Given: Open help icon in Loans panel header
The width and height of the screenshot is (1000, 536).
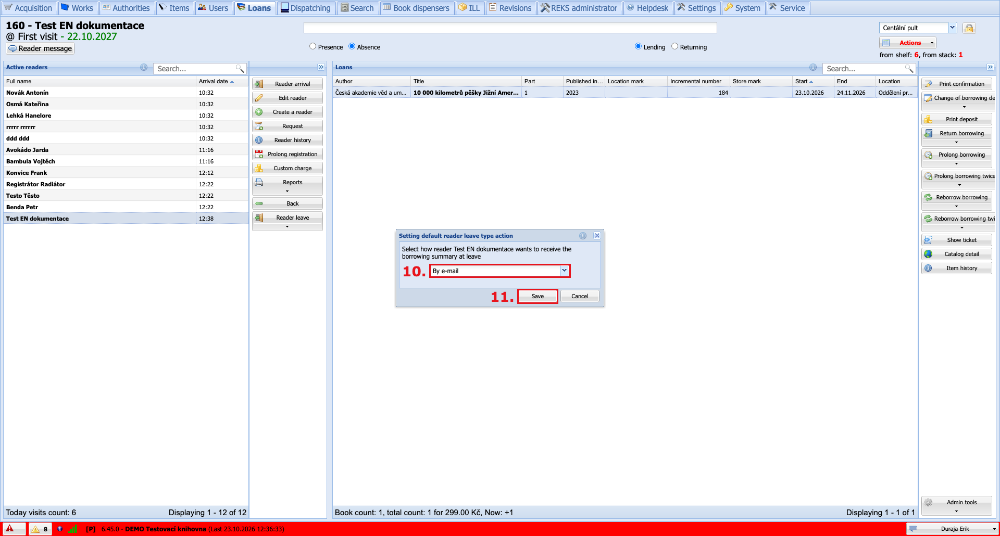Looking at the screenshot, I should click(813, 67).
